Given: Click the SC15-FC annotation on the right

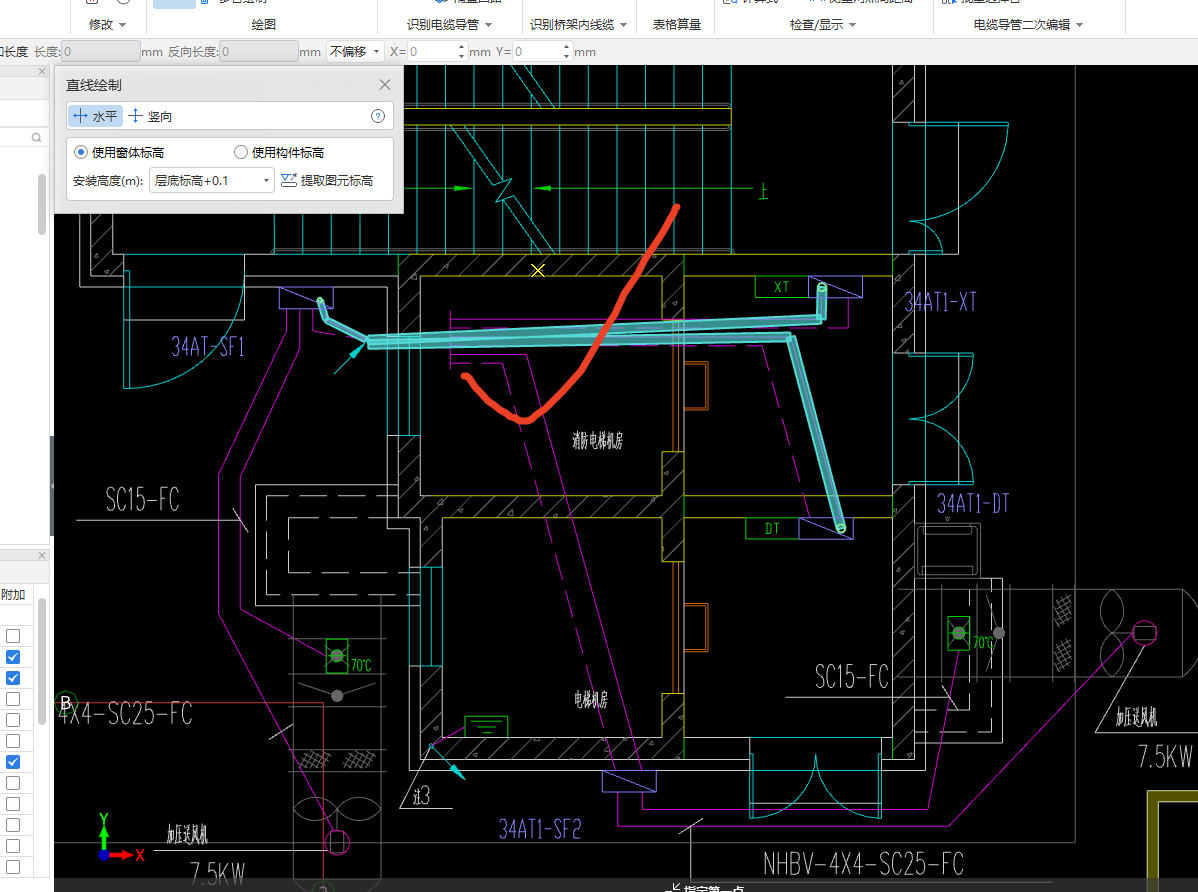Looking at the screenshot, I should pos(852,677).
